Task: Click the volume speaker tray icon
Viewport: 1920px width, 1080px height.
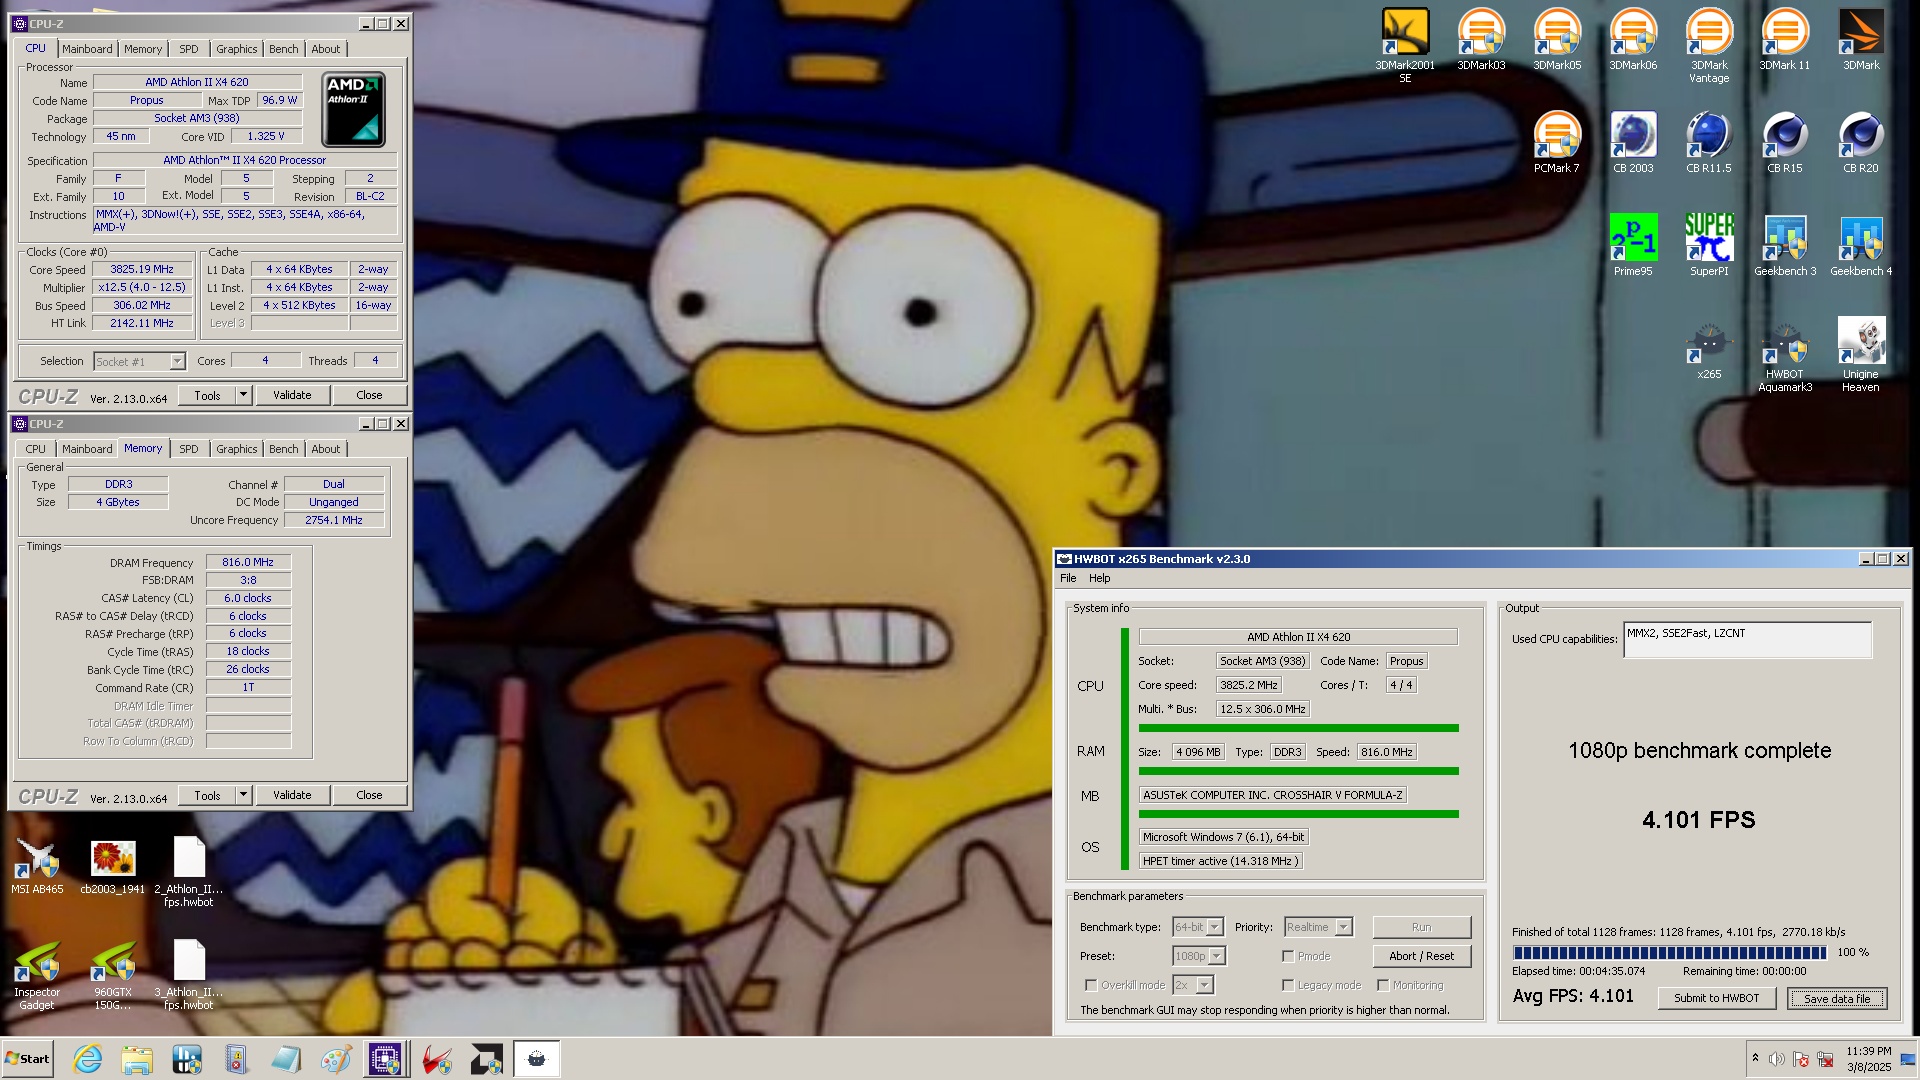Action: coord(1776,1059)
